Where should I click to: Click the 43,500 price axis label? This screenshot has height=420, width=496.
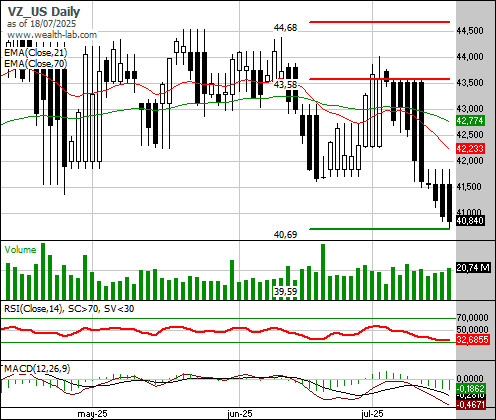point(470,83)
